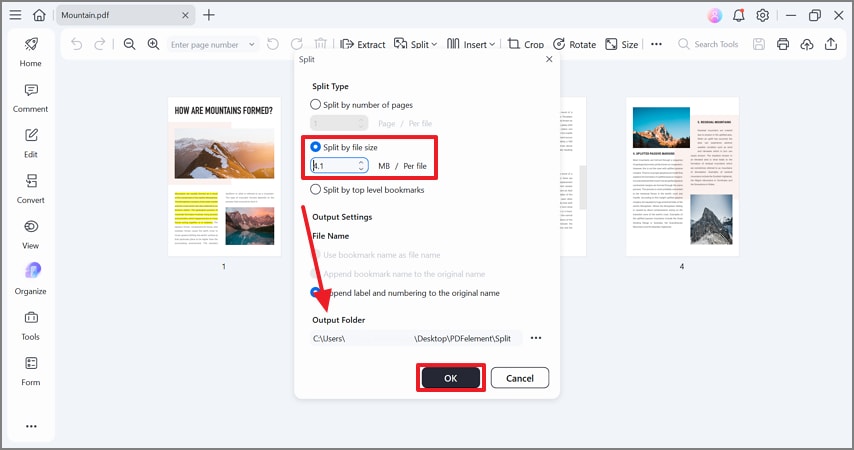
Task: Redo the last action
Action: click(100, 44)
